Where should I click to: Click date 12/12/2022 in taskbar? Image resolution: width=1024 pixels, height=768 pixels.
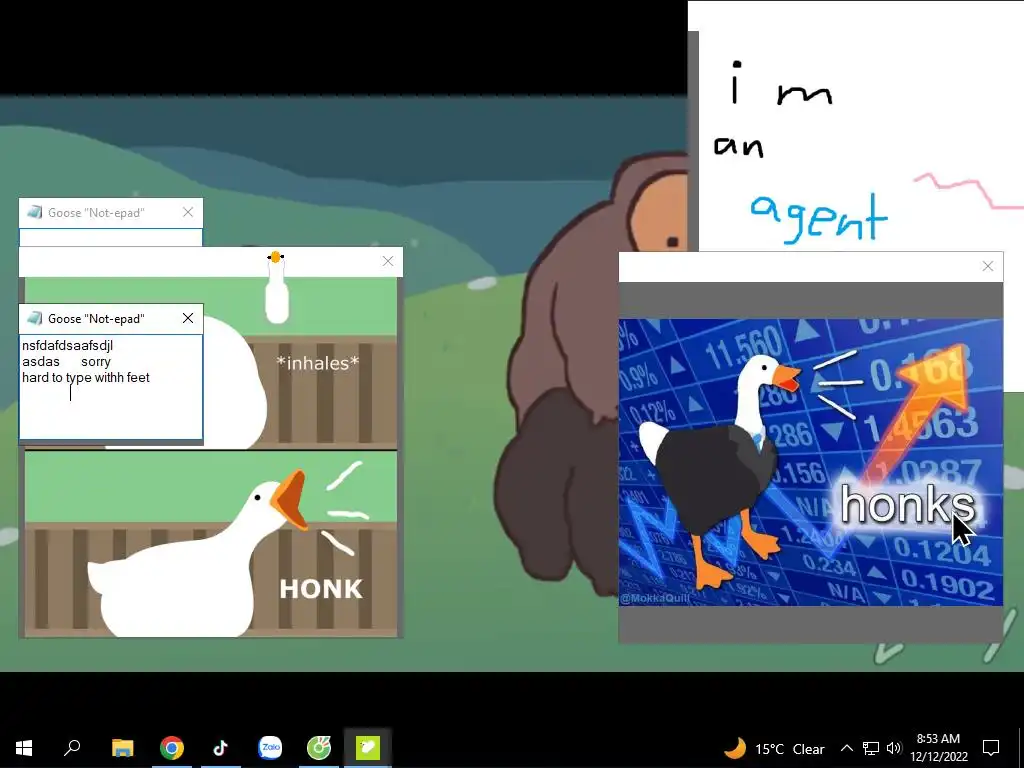[939, 757]
